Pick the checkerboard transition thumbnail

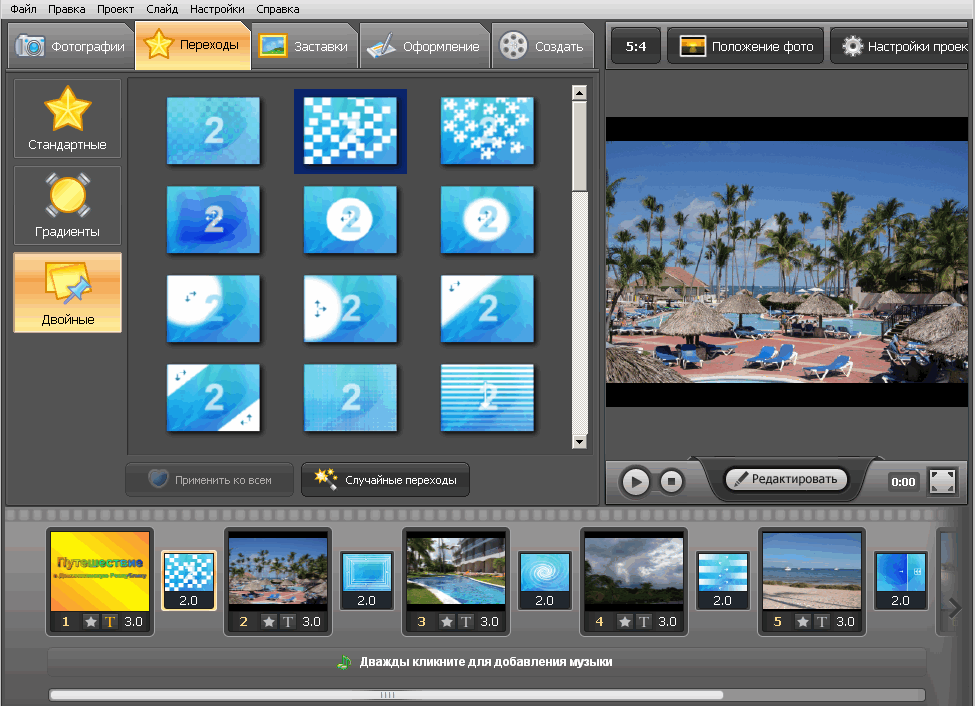coord(350,131)
